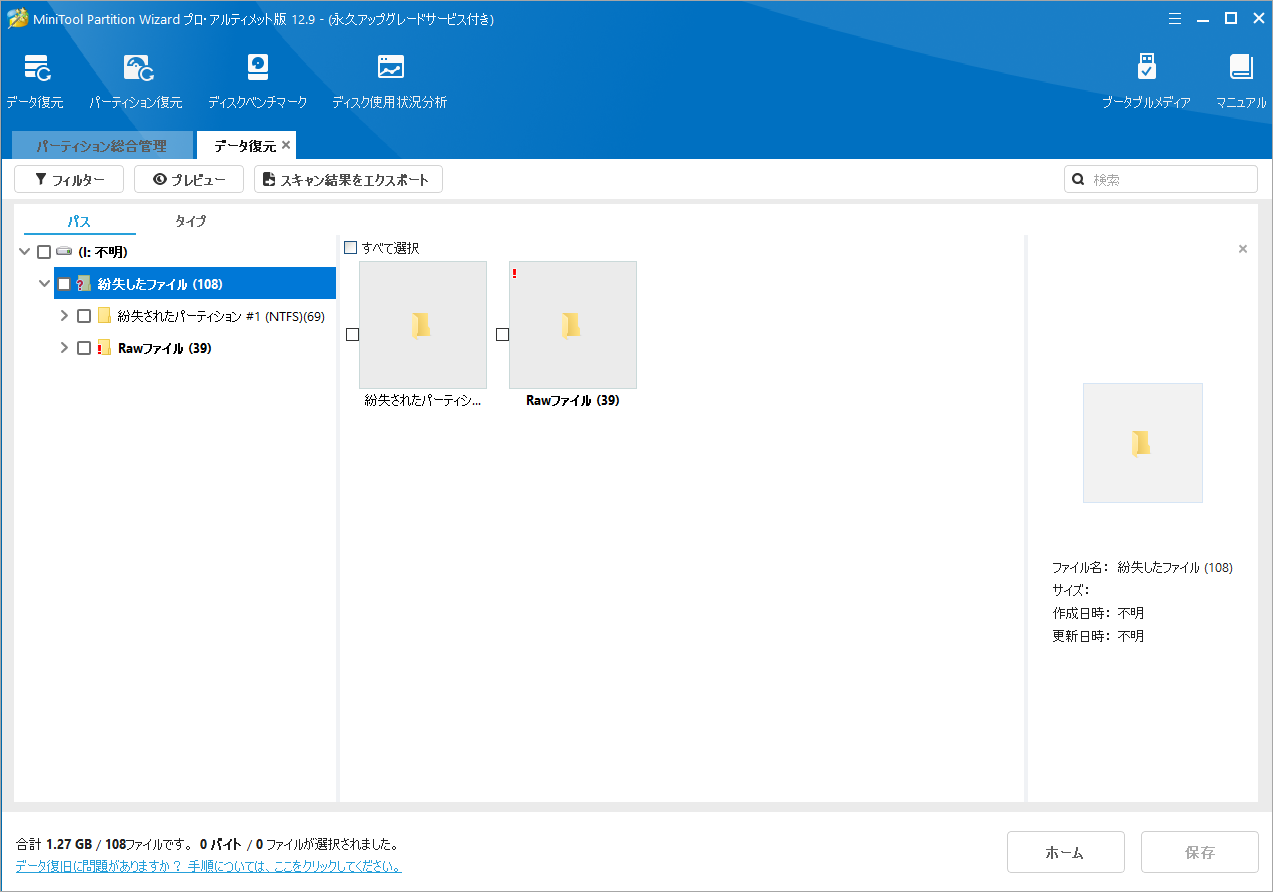Tick checkbox beside the 紛失されたパーティシ... thumbnail
This screenshot has width=1273, height=892.
coord(352,335)
